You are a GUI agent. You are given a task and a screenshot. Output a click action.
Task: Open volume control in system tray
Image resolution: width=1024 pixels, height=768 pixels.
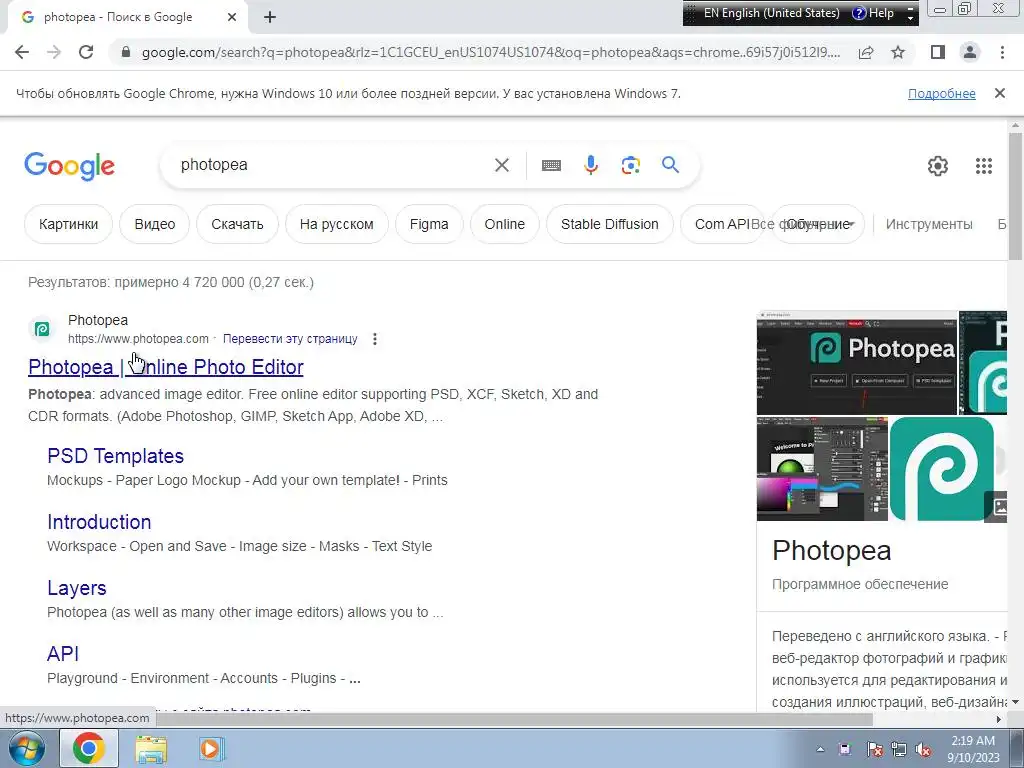pyautogui.click(x=923, y=750)
